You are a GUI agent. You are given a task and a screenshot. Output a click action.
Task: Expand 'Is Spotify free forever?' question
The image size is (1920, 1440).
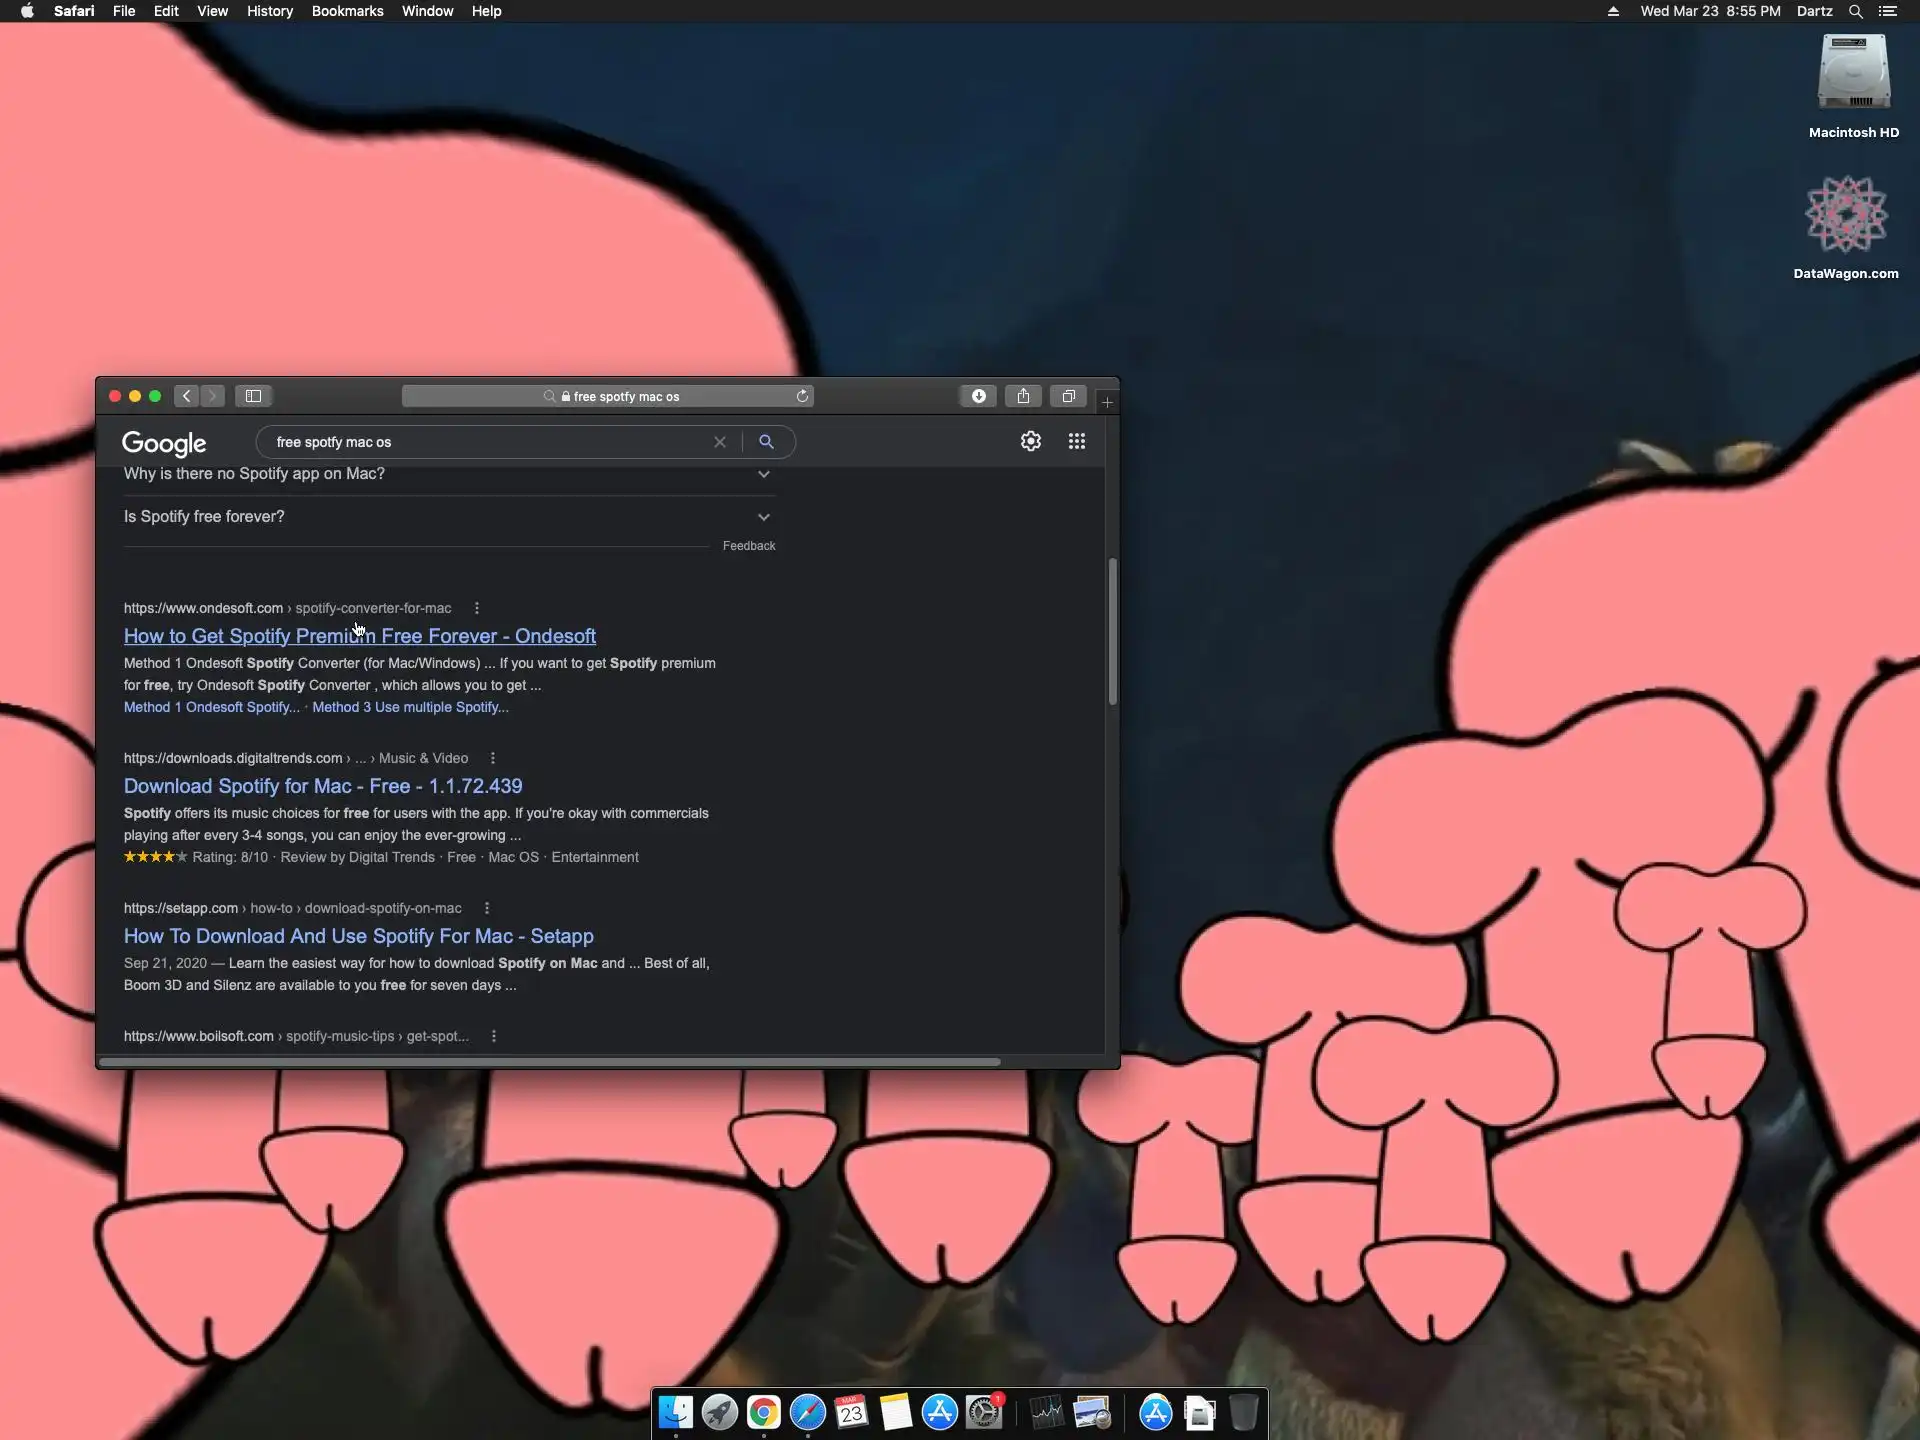(x=763, y=517)
